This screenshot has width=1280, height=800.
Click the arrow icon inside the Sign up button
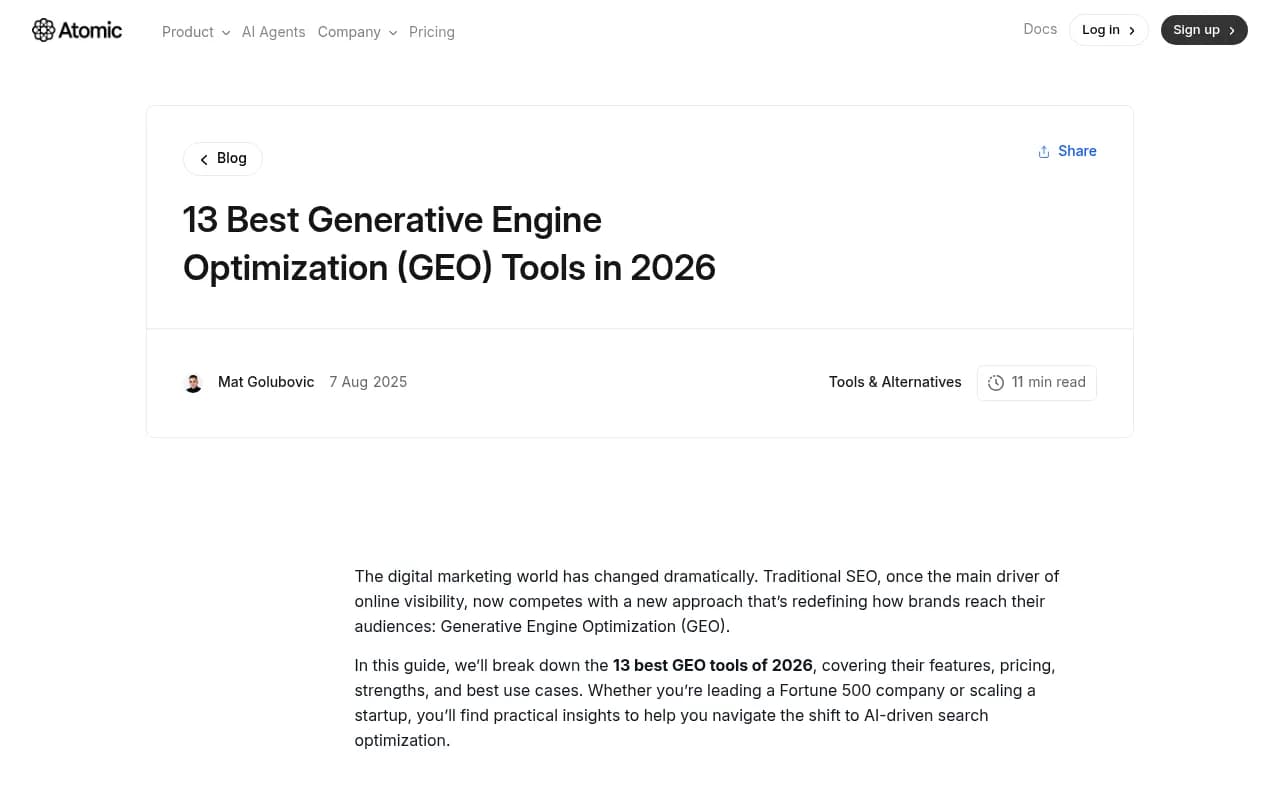point(1231,30)
